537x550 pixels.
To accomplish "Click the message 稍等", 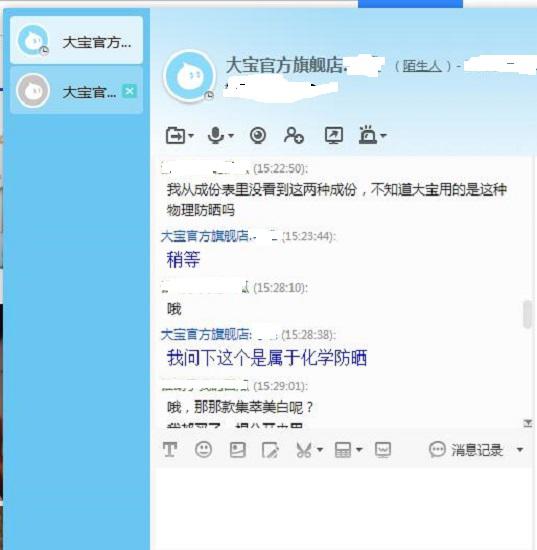I will [x=183, y=260].
